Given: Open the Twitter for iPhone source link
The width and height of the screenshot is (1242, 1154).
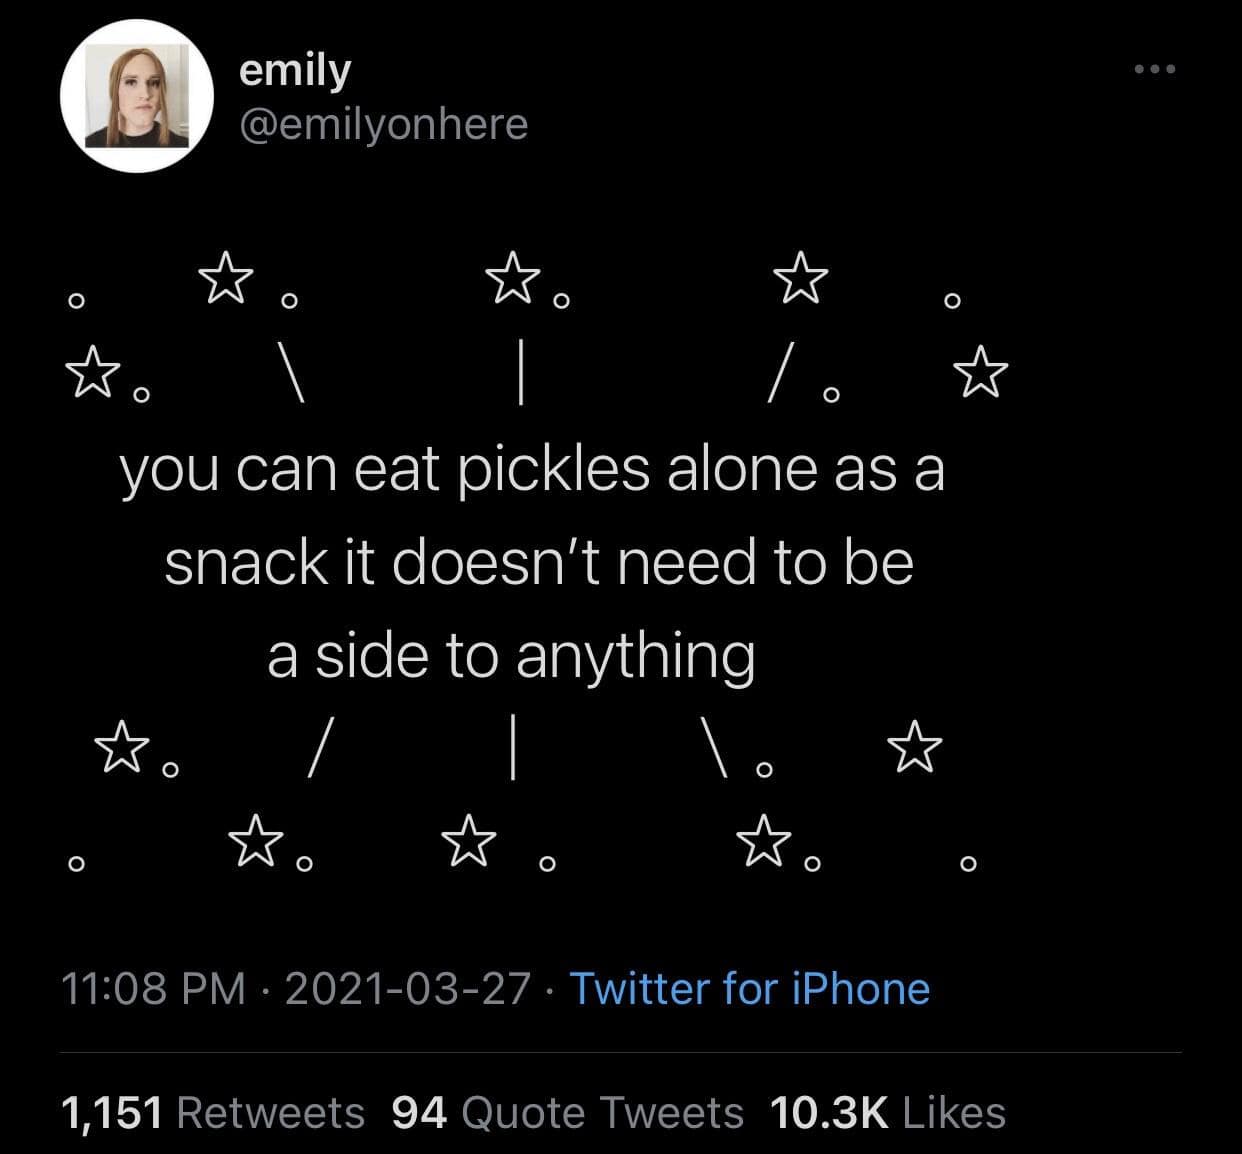Looking at the screenshot, I should click(749, 989).
